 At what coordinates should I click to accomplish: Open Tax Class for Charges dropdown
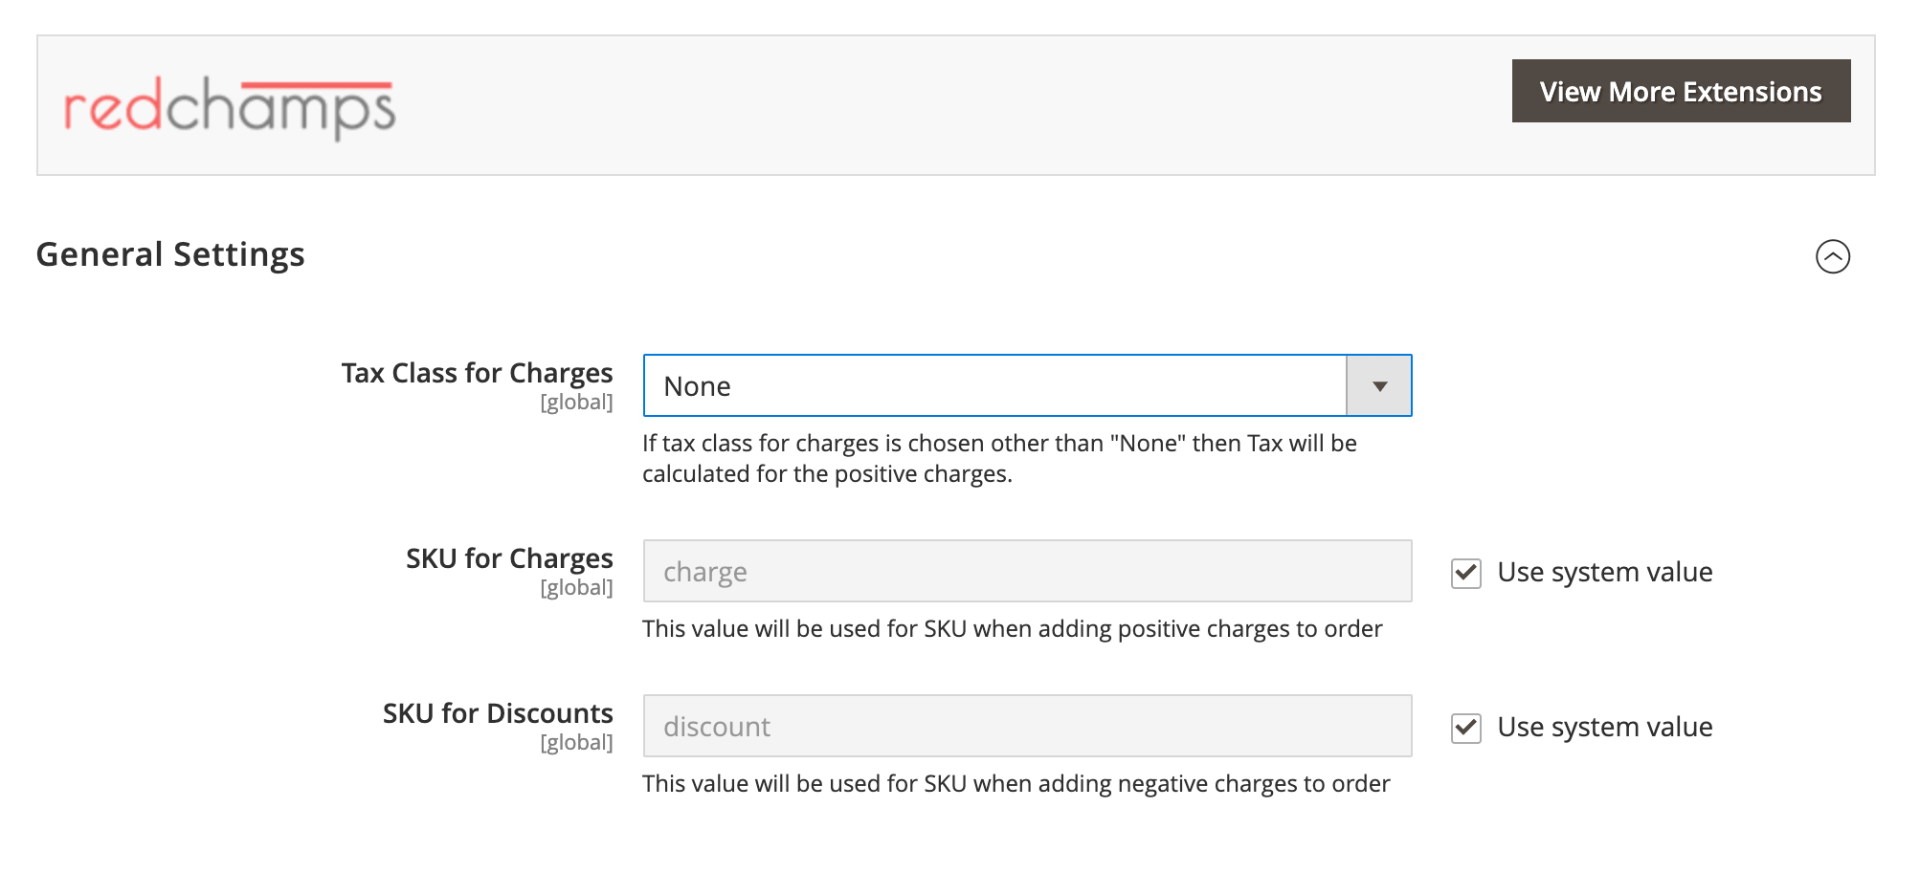(x=1027, y=385)
